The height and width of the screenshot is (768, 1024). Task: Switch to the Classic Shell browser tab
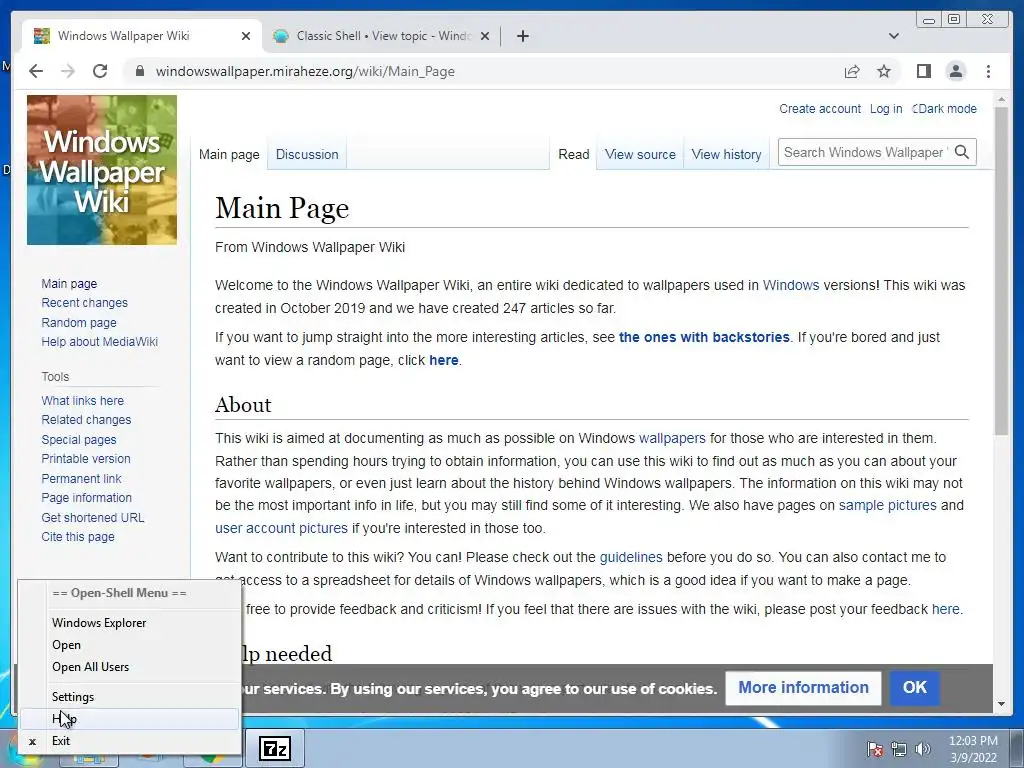(382, 36)
